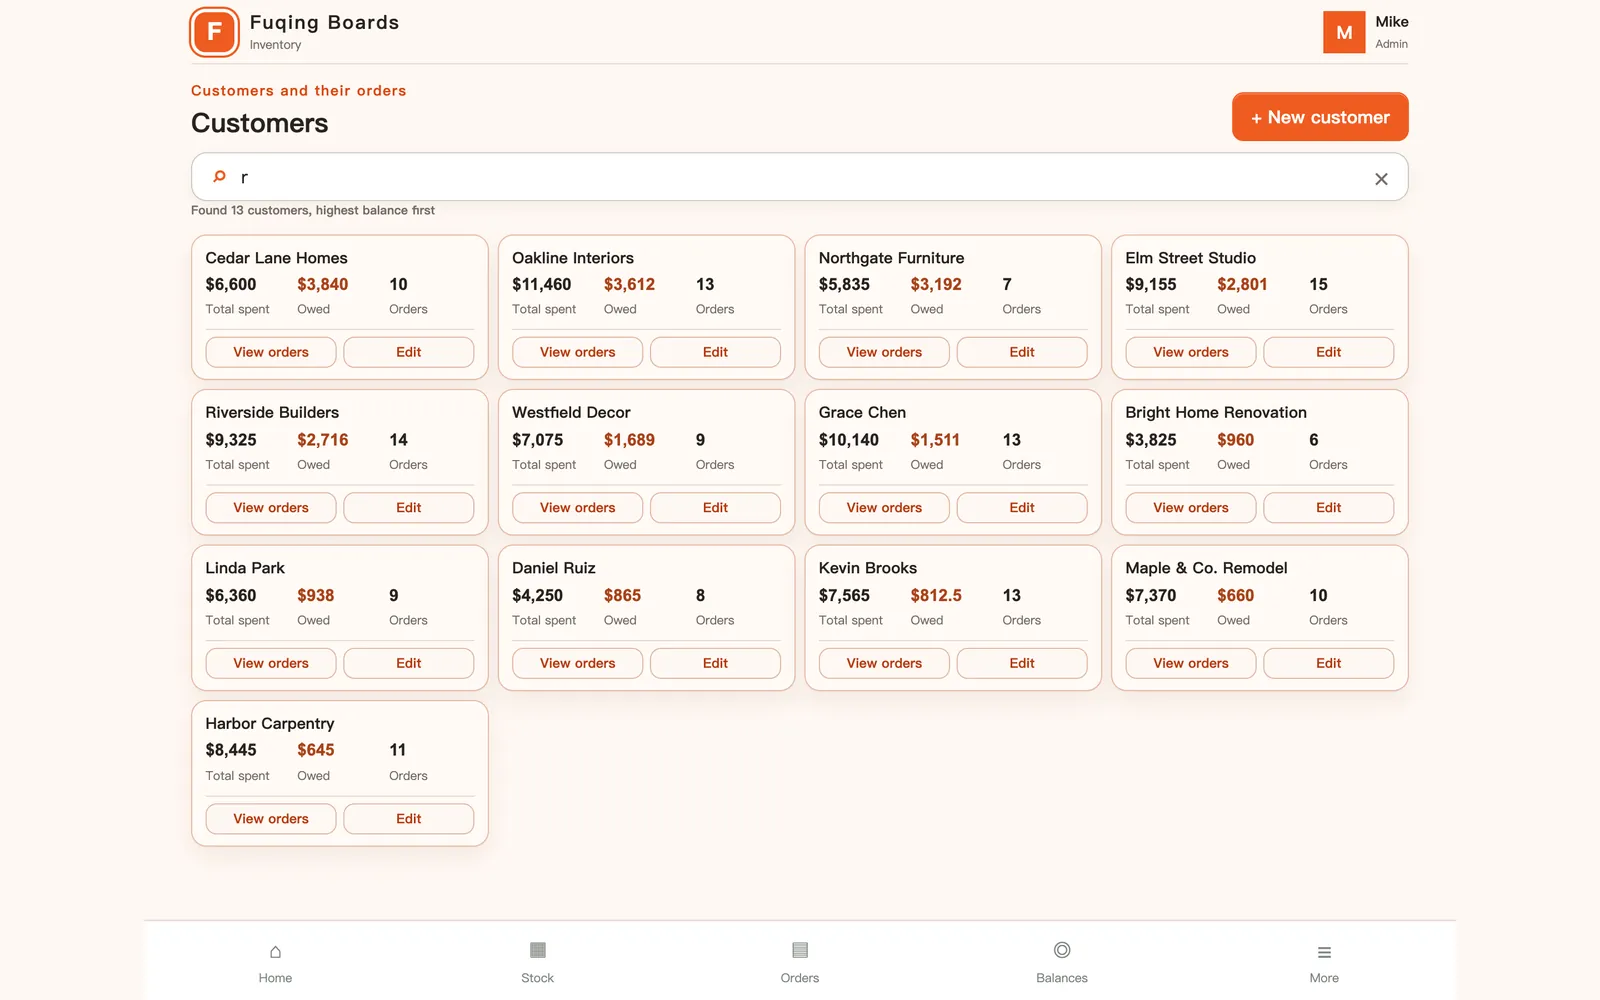The image size is (1600, 1000).
Task: Open Mike's M avatar icon
Action: pos(1344,32)
